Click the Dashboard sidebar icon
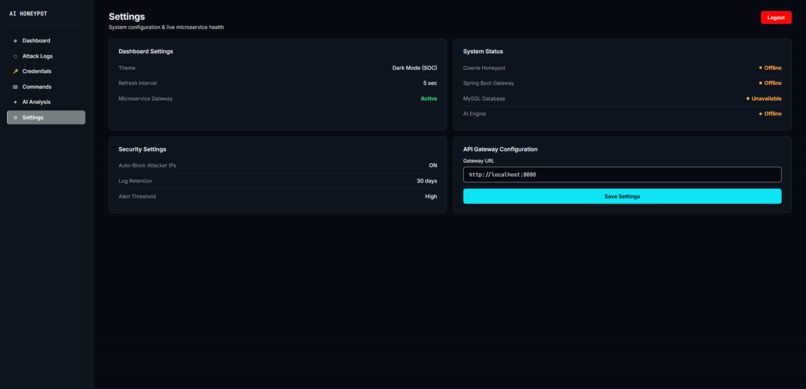 pos(15,41)
